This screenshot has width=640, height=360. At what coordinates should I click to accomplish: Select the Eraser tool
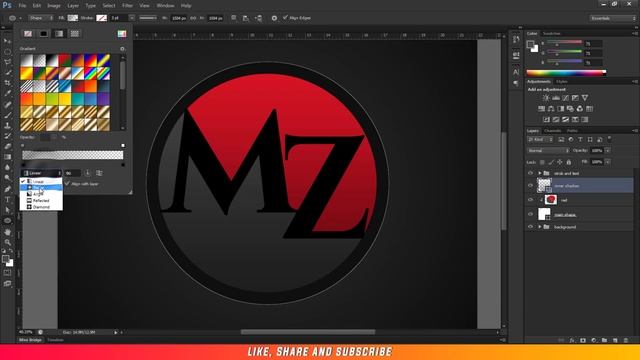tap(7, 146)
